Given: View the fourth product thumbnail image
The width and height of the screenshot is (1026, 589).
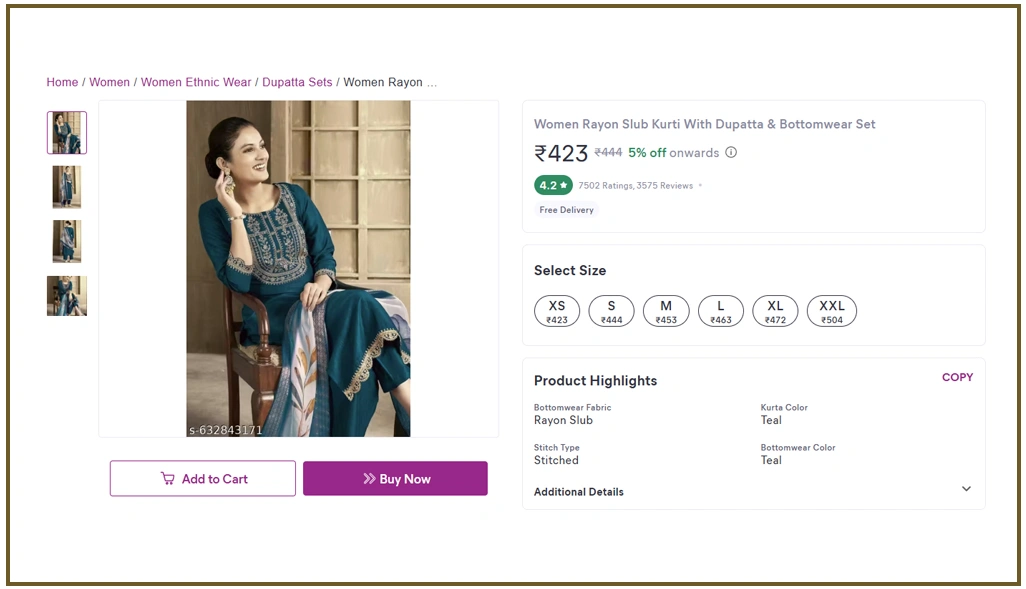Looking at the screenshot, I should point(67,296).
